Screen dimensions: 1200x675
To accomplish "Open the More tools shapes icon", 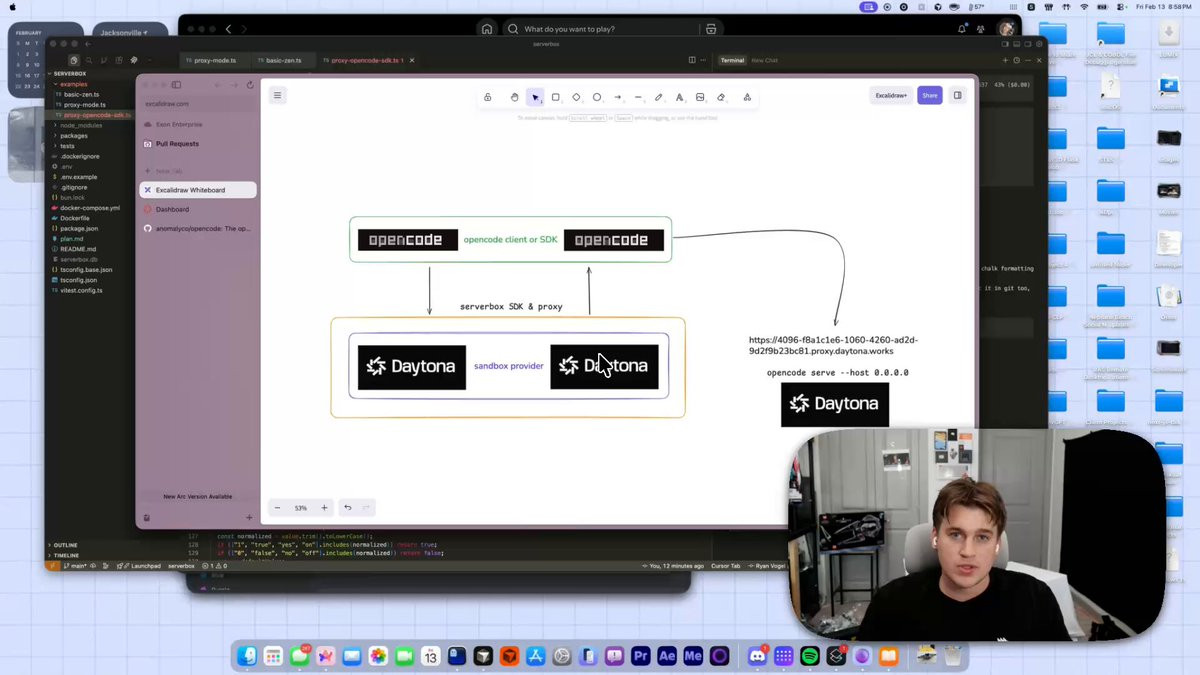I will (x=747, y=97).
